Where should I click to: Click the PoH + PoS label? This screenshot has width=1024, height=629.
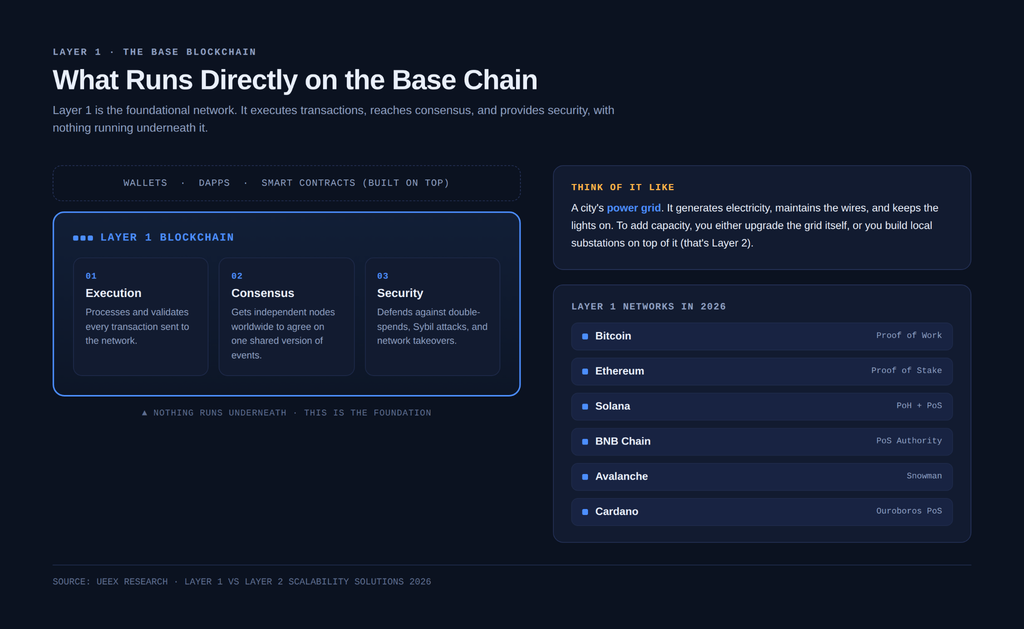[x=920, y=406]
